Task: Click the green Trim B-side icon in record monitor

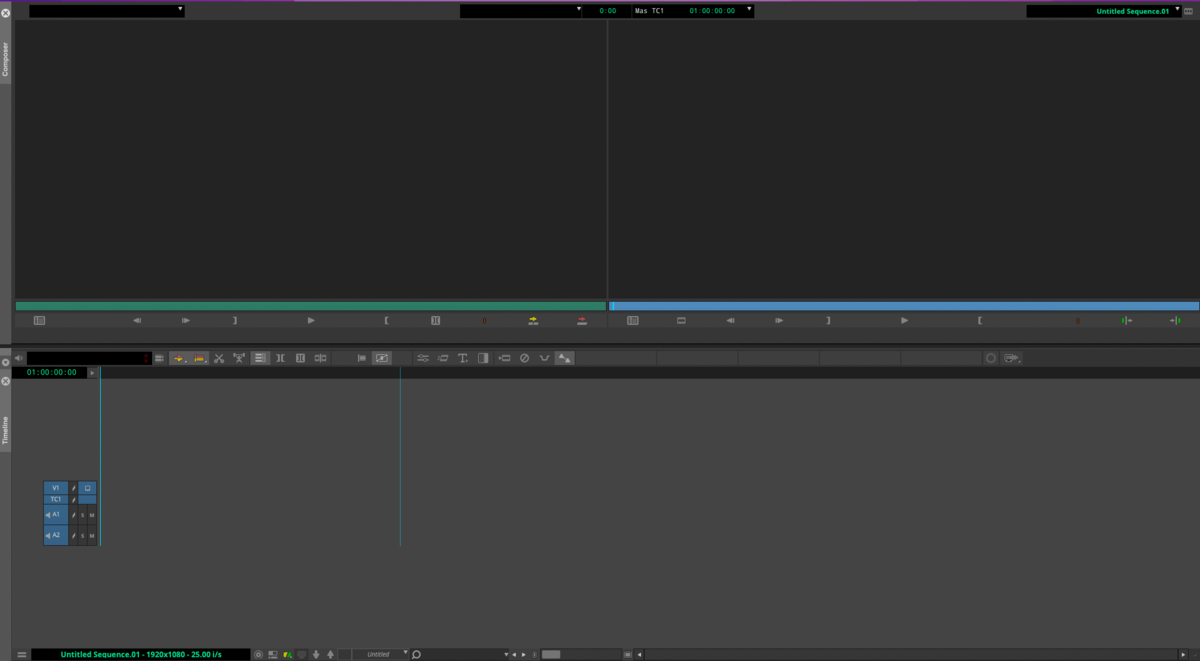Action: (x=1176, y=320)
